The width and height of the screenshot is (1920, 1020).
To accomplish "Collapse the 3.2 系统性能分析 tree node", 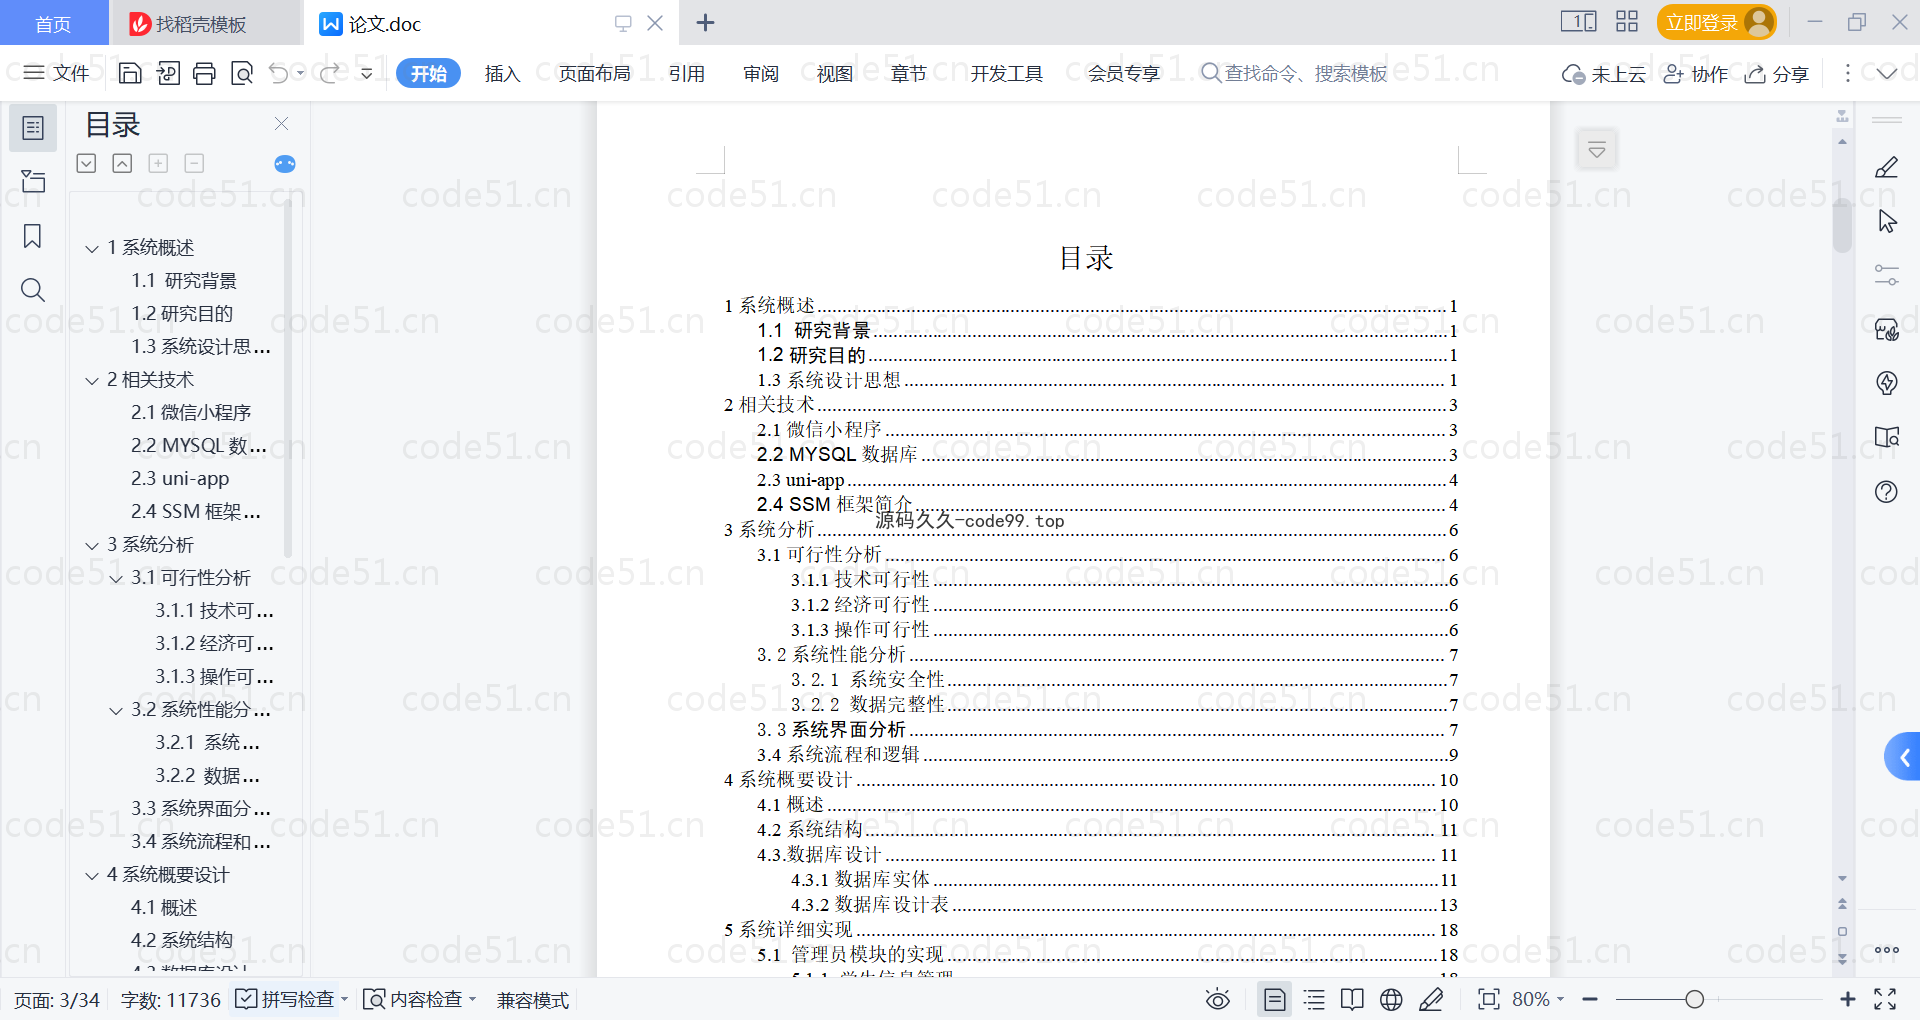I will pyautogui.click(x=116, y=710).
